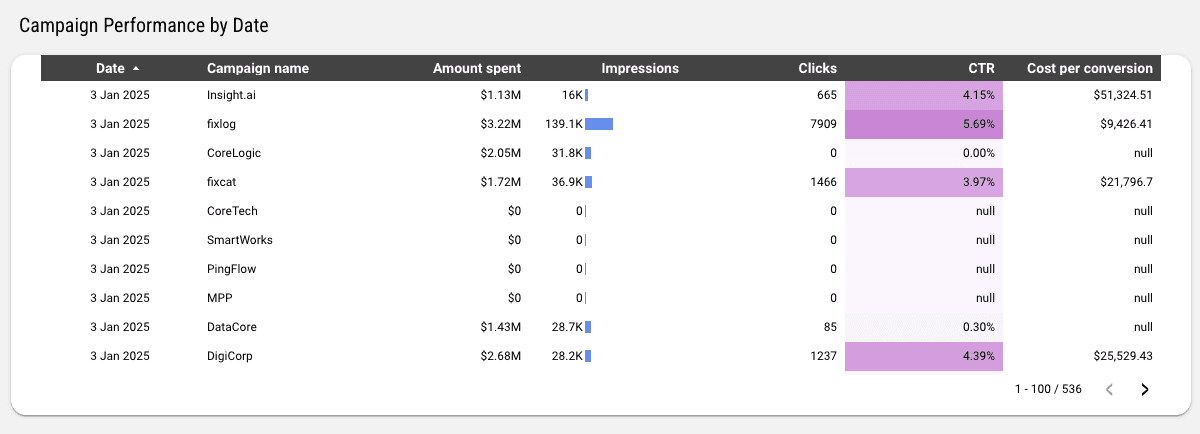1200x434 pixels.
Task: Click the 7909 clicks cell
Action: (x=823, y=125)
